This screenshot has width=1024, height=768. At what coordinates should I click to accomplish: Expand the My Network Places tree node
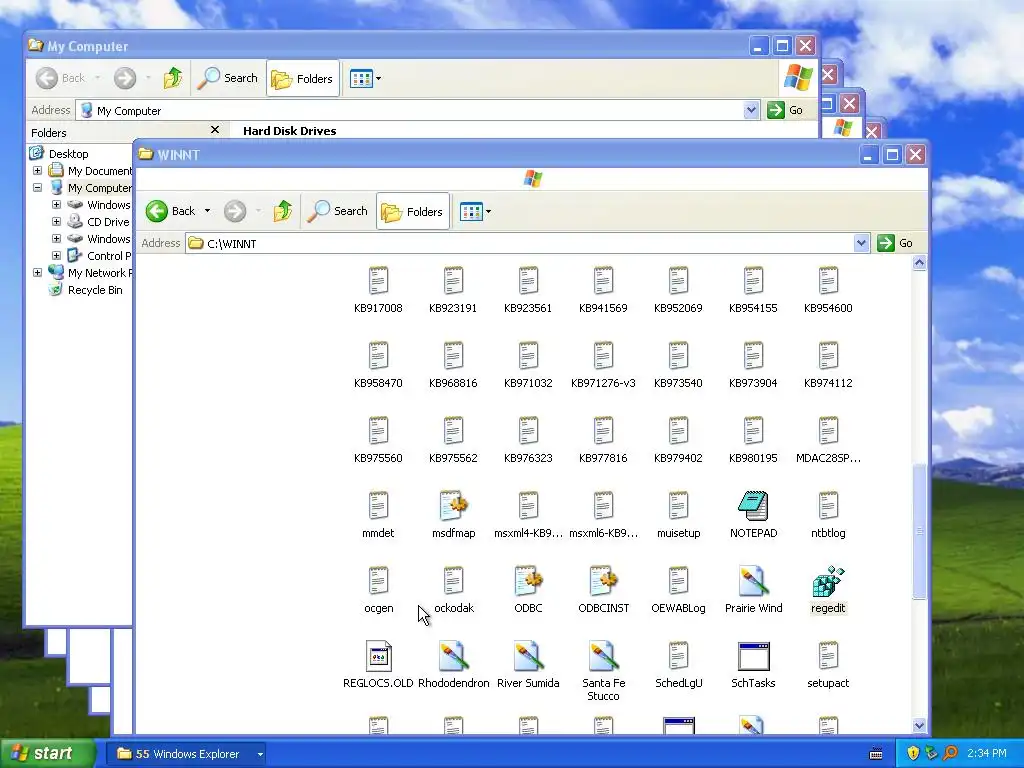(x=37, y=272)
